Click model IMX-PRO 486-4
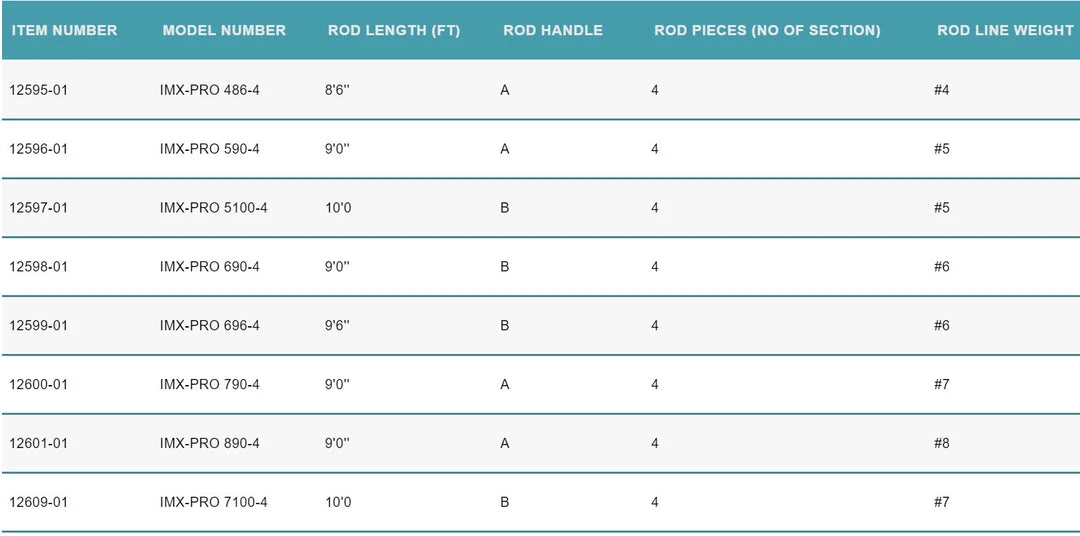The image size is (1080, 536). coord(210,90)
